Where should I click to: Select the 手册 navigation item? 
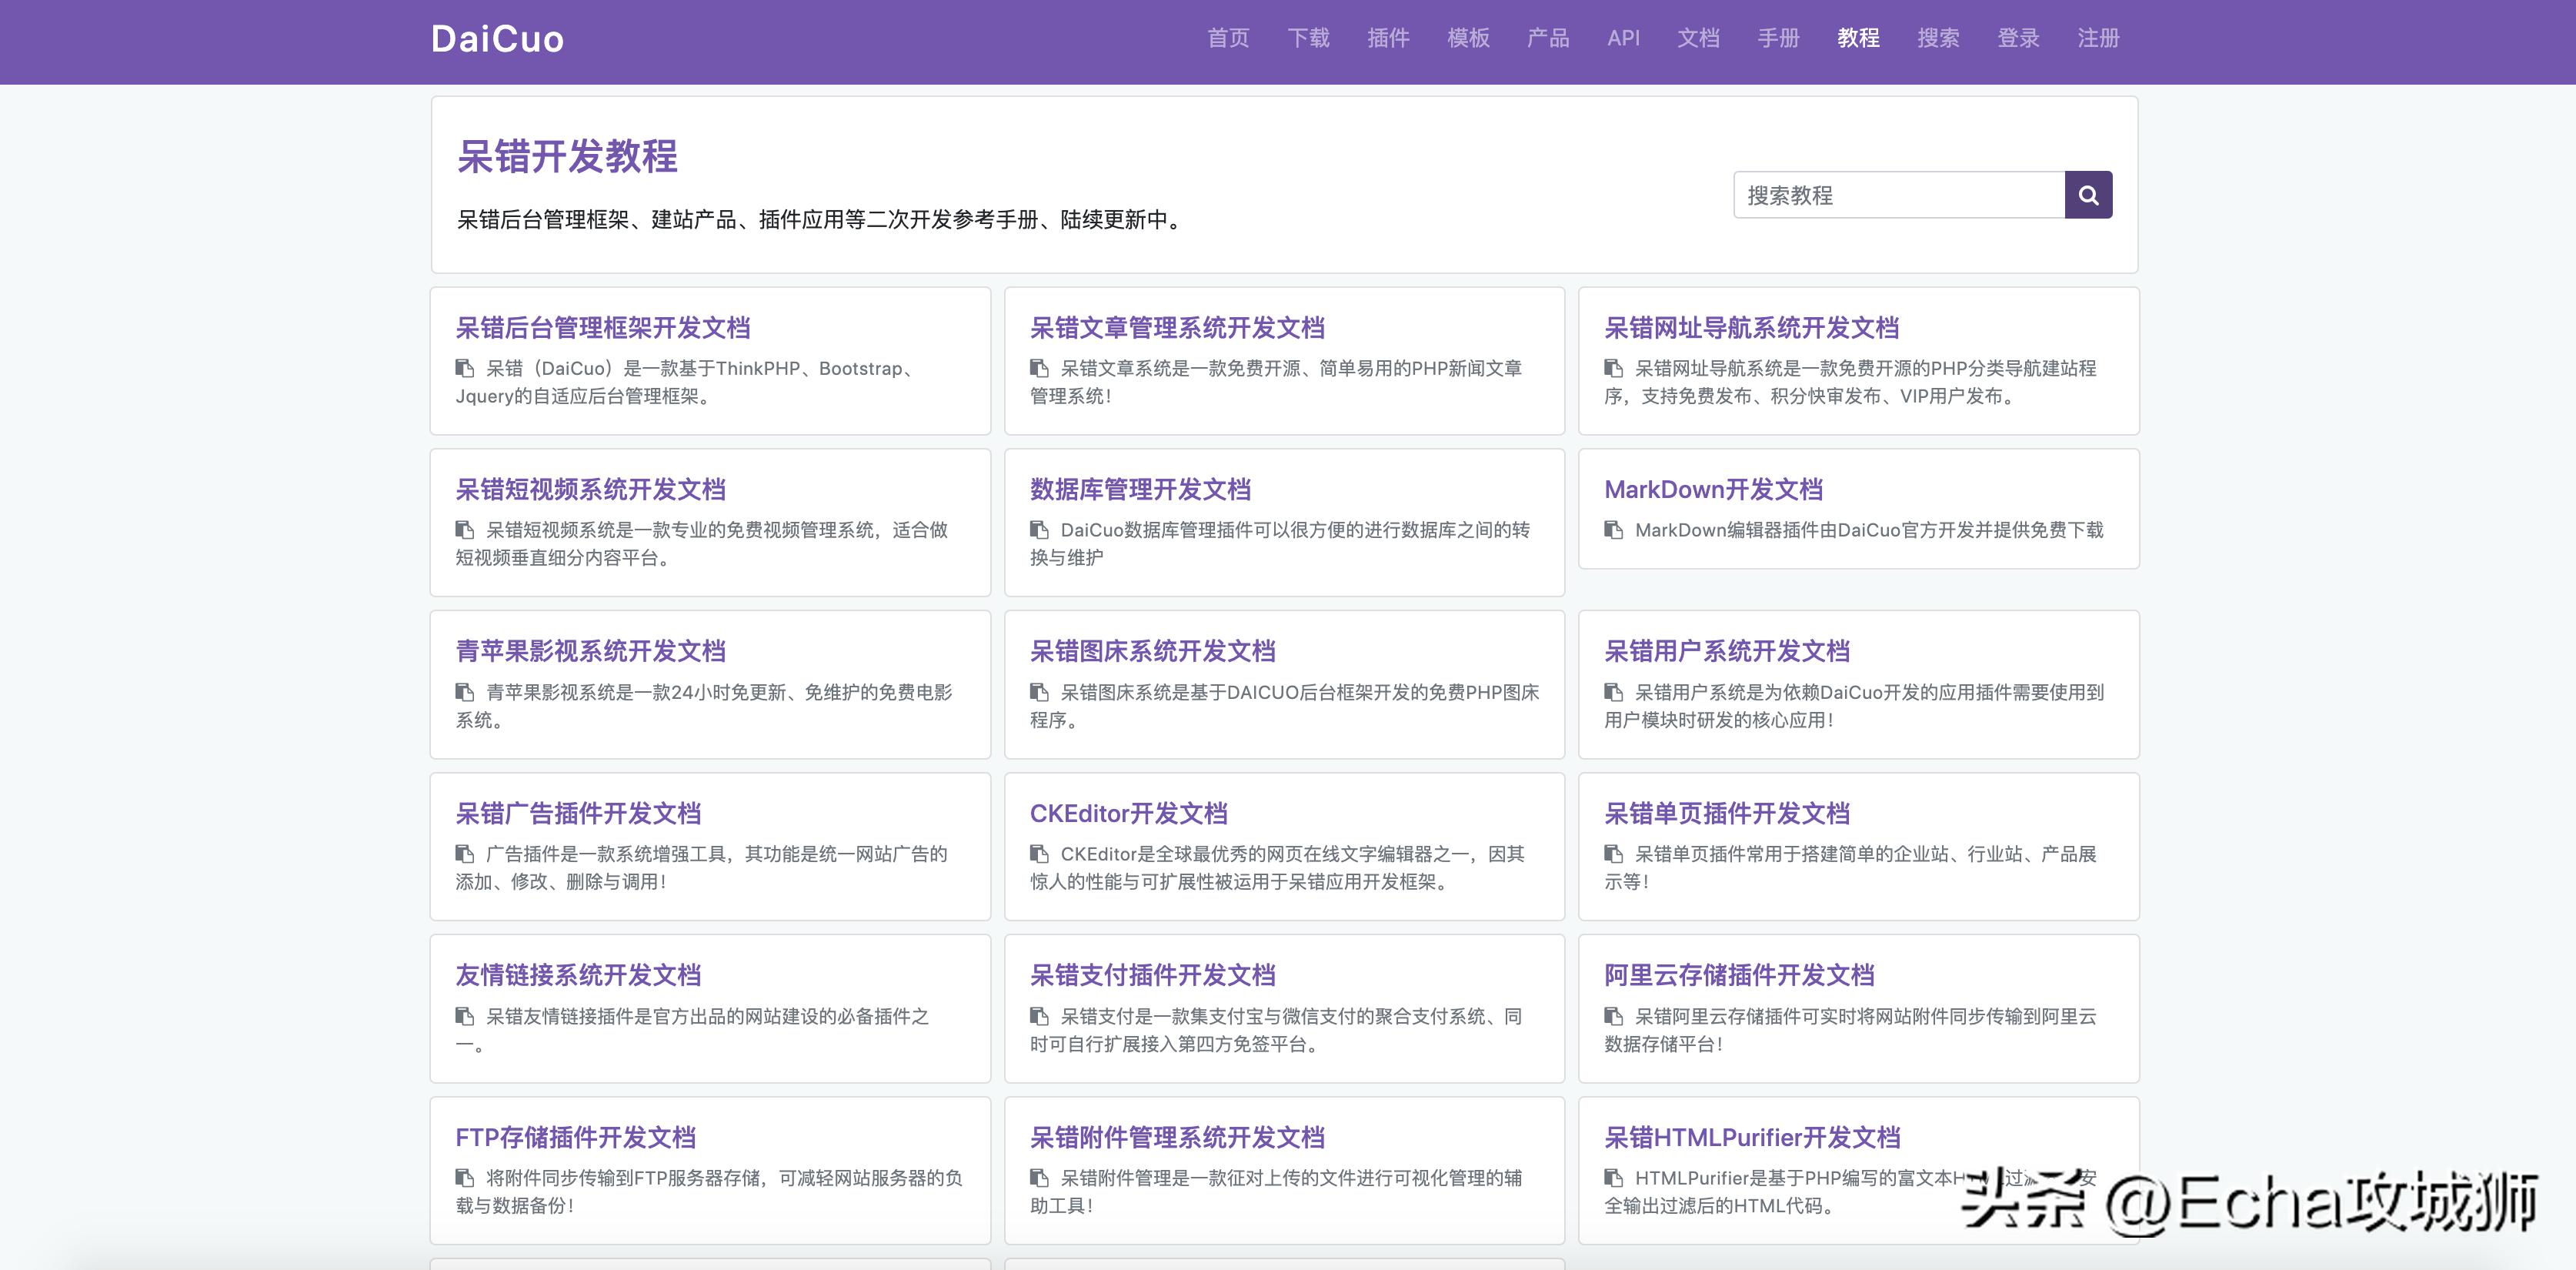pos(1778,38)
